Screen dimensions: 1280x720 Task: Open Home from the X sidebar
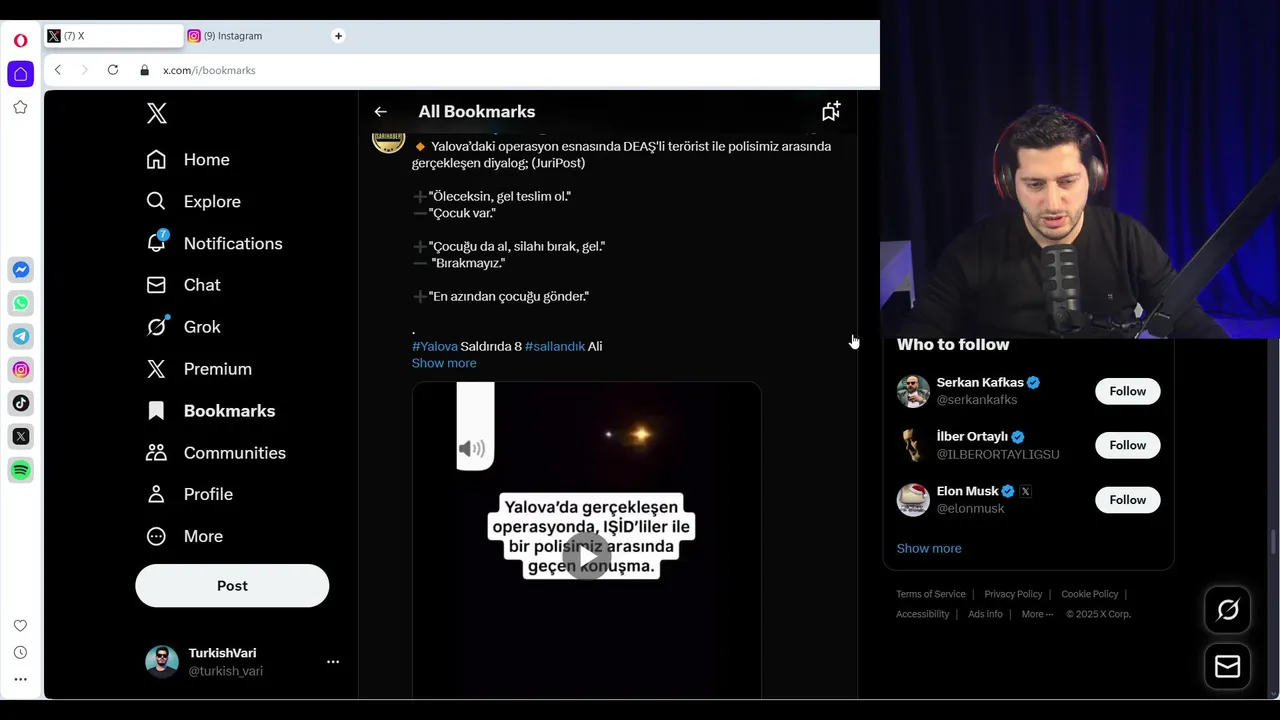(188, 160)
